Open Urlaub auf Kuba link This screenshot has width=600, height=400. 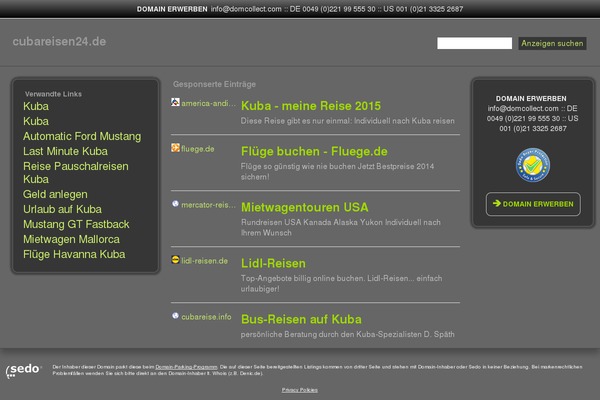click(62, 209)
